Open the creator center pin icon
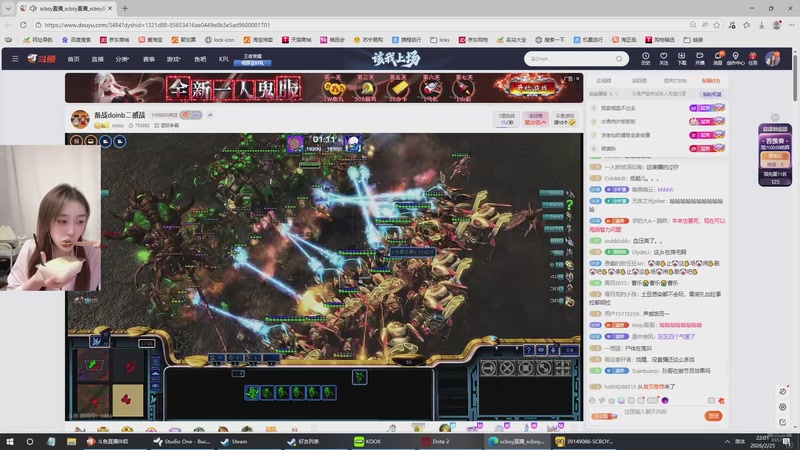The height and width of the screenshot is (450, 800). point(735,58)
